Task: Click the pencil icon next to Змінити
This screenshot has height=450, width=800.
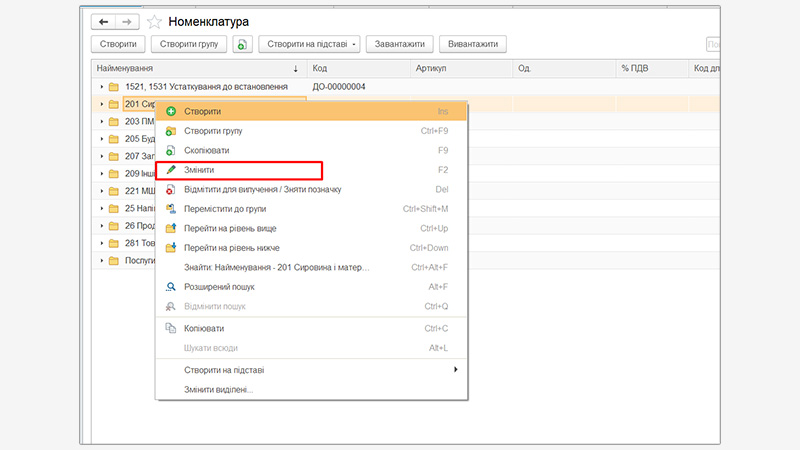Action: pyautogui.click(x=171, y=170)
